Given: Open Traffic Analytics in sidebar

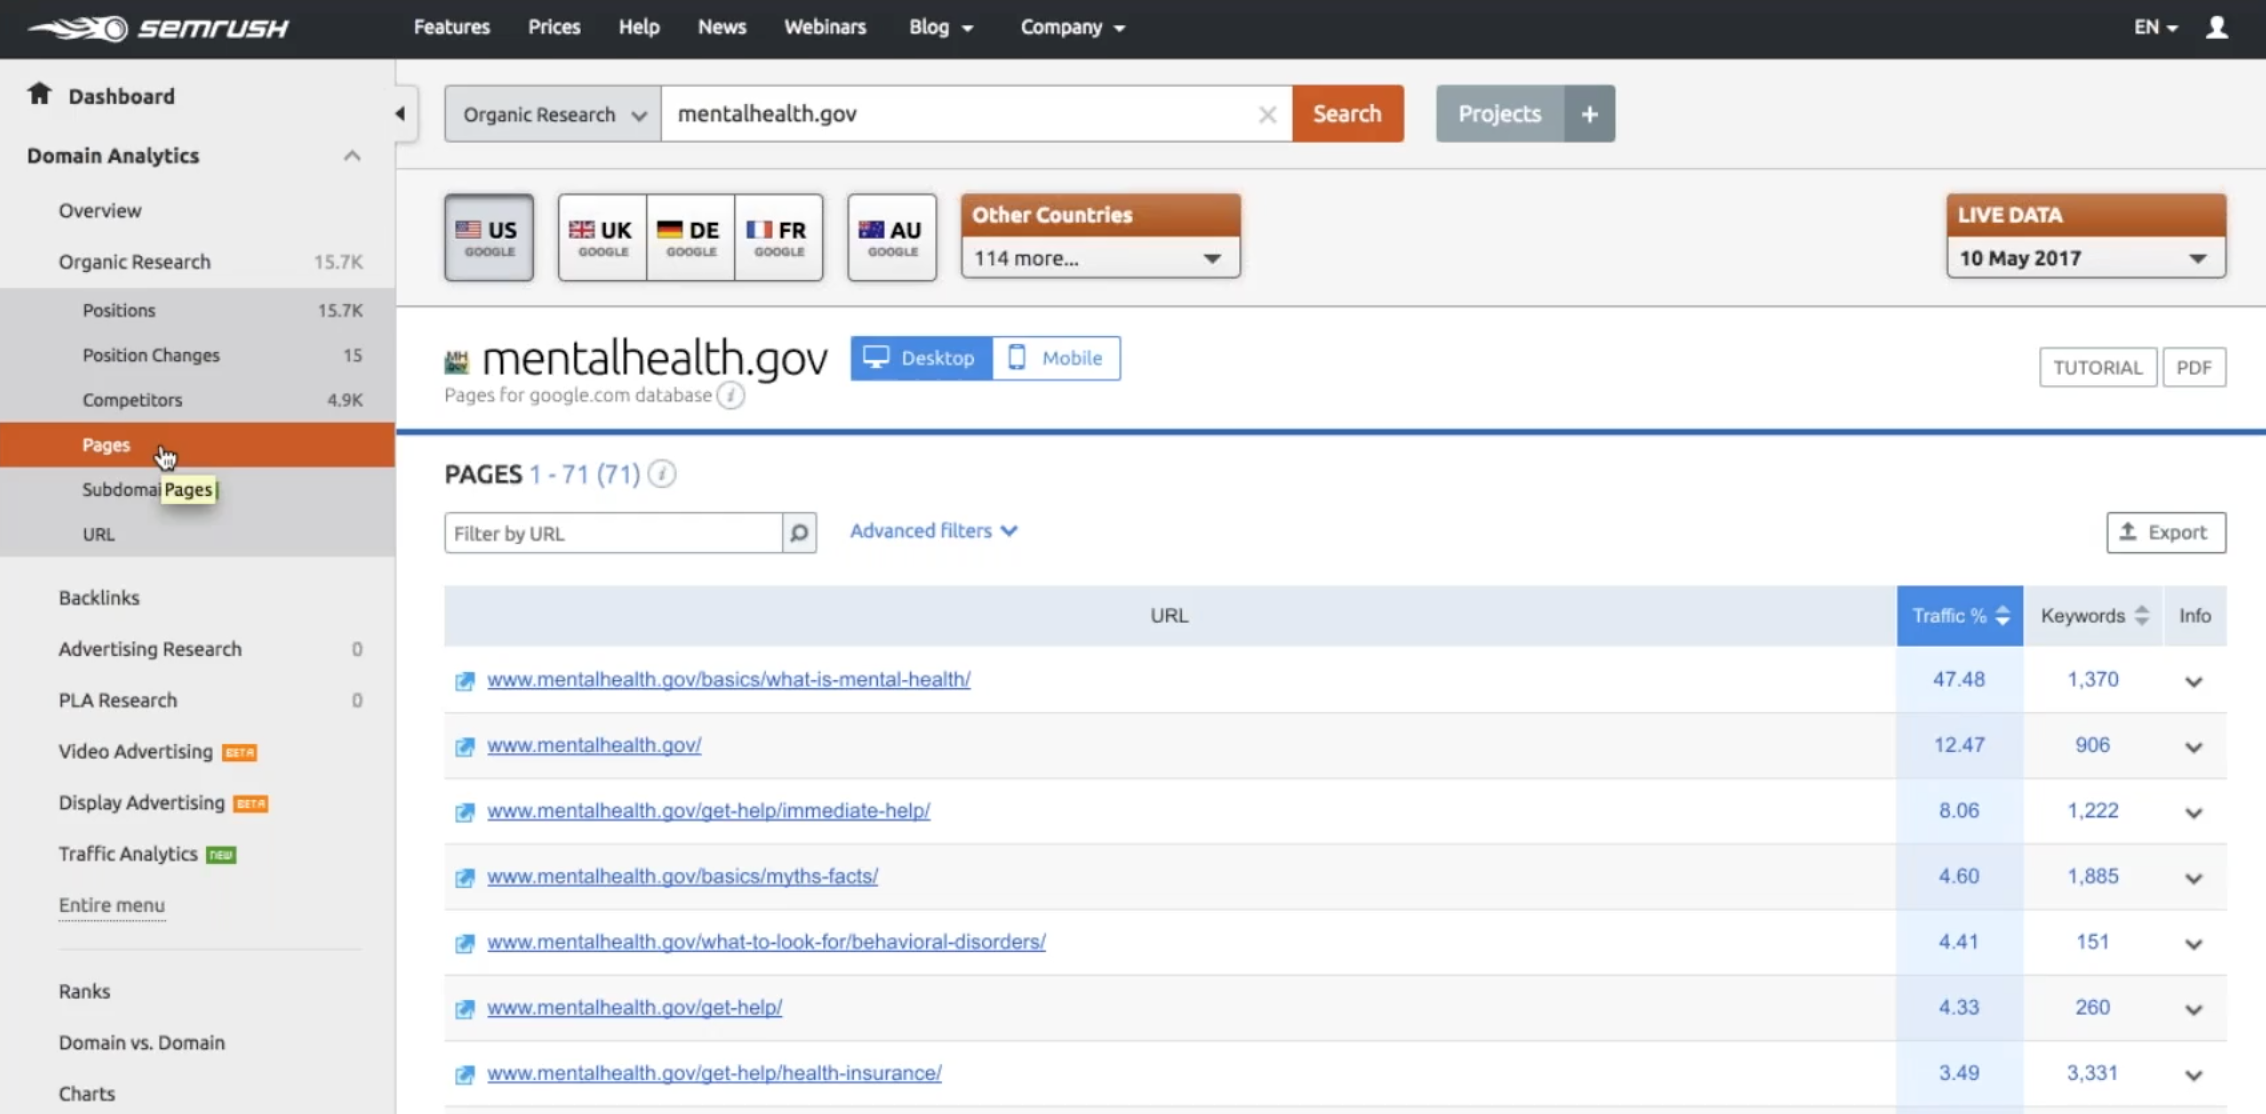Looking at the screenshot, I should coord(128,854).
